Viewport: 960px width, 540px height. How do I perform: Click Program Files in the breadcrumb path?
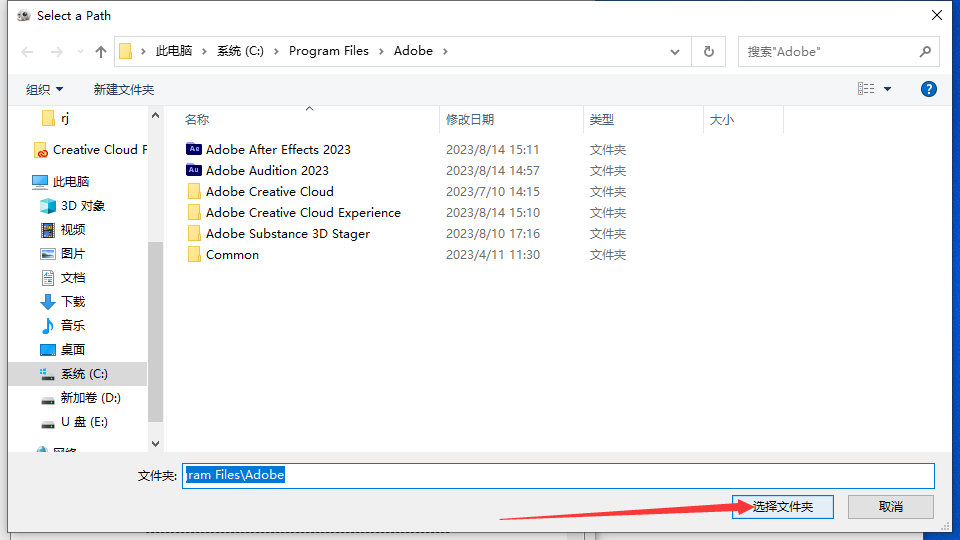pyautogui.click(x=328, y=51)
